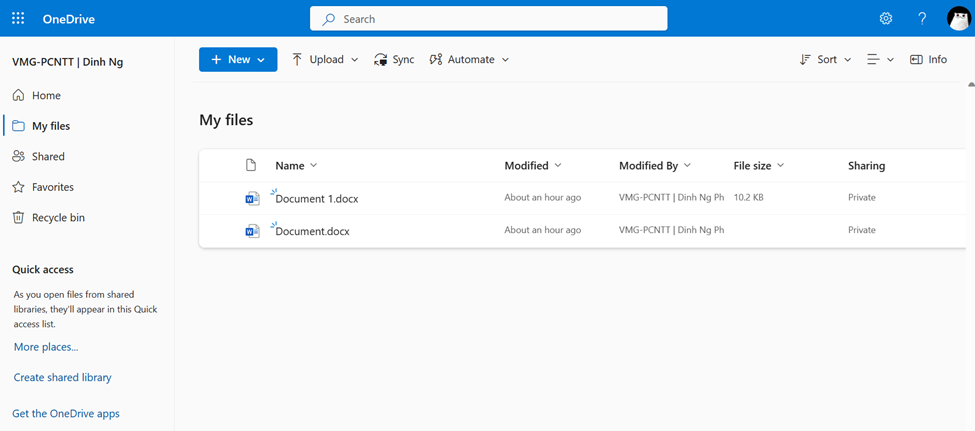Click the Info pane icon
975x431 pixels.
pyautogui.click(x=916, y=60)
